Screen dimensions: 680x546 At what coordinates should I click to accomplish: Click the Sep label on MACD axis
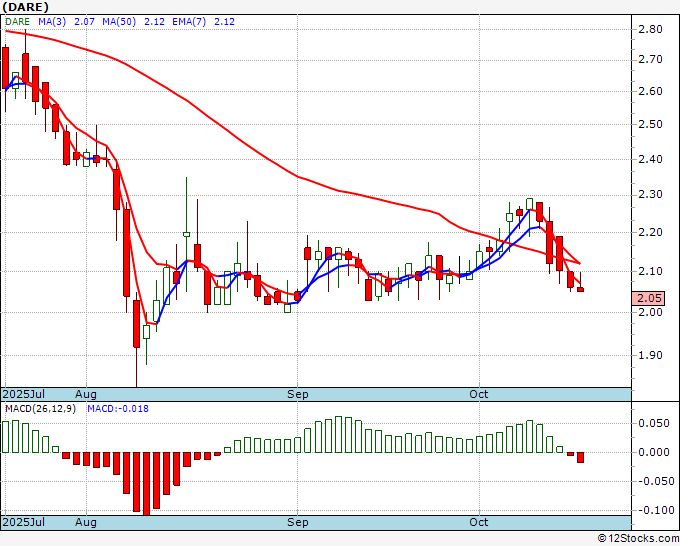click(x=298, y=522)
